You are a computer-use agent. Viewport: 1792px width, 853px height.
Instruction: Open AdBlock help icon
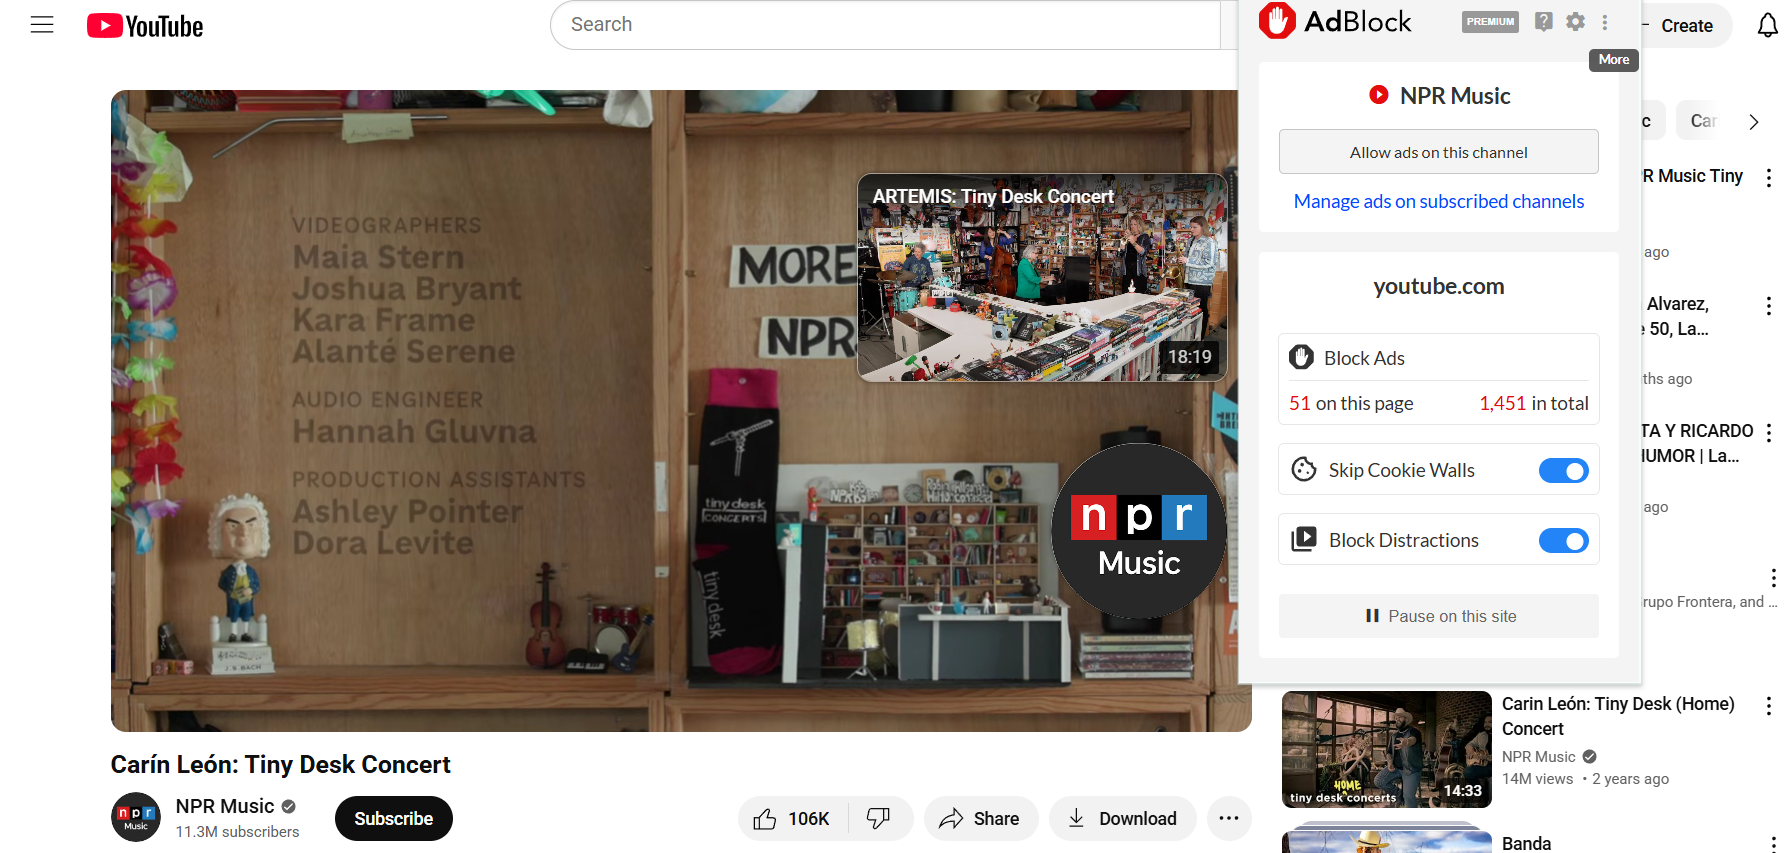(1544, 22)
